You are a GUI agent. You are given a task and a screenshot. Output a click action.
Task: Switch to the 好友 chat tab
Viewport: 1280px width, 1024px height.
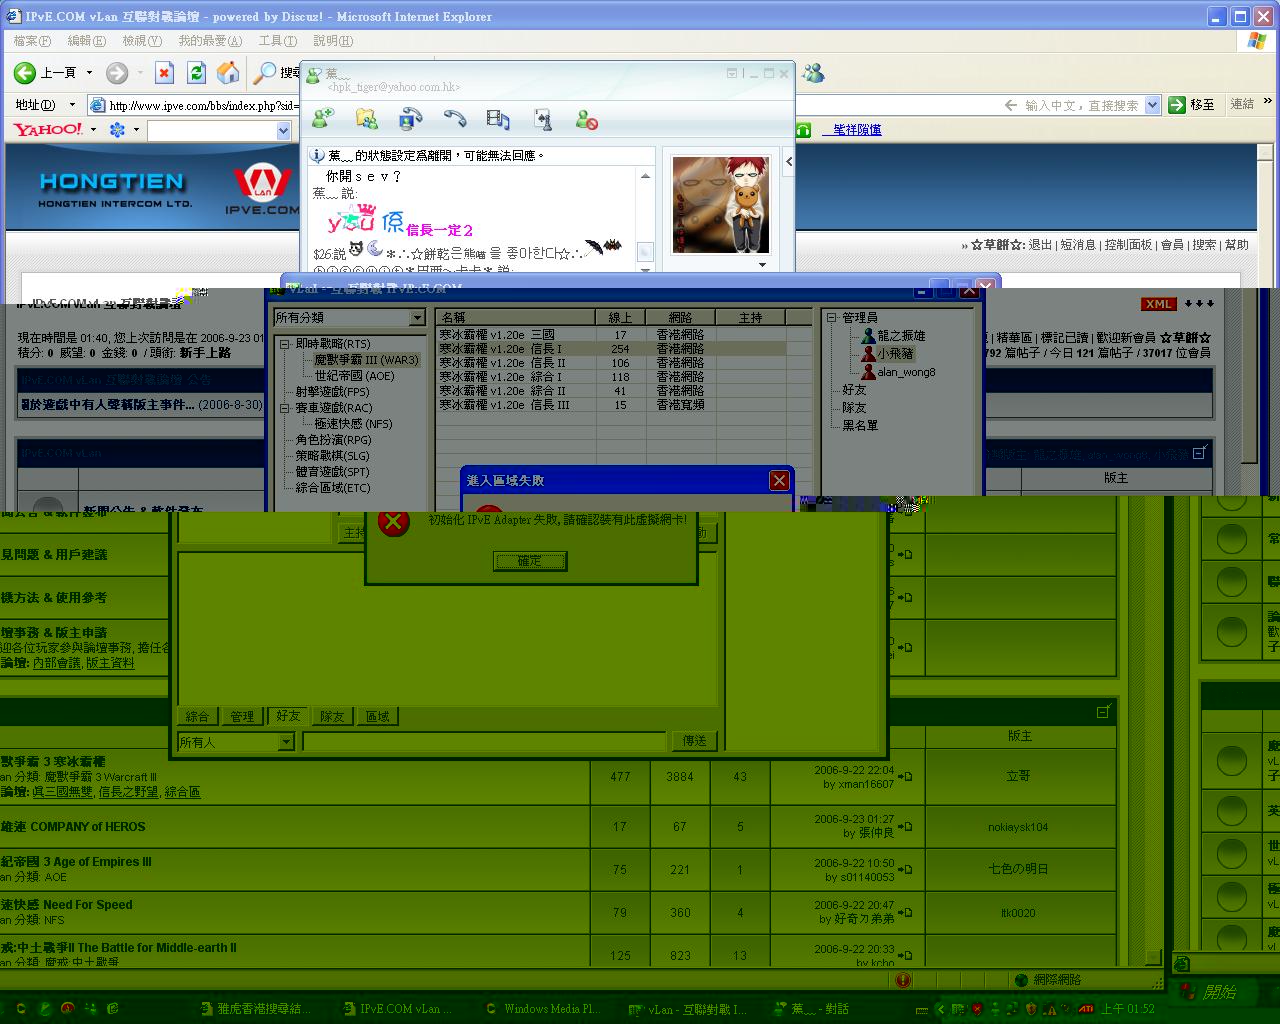(288, 716)
